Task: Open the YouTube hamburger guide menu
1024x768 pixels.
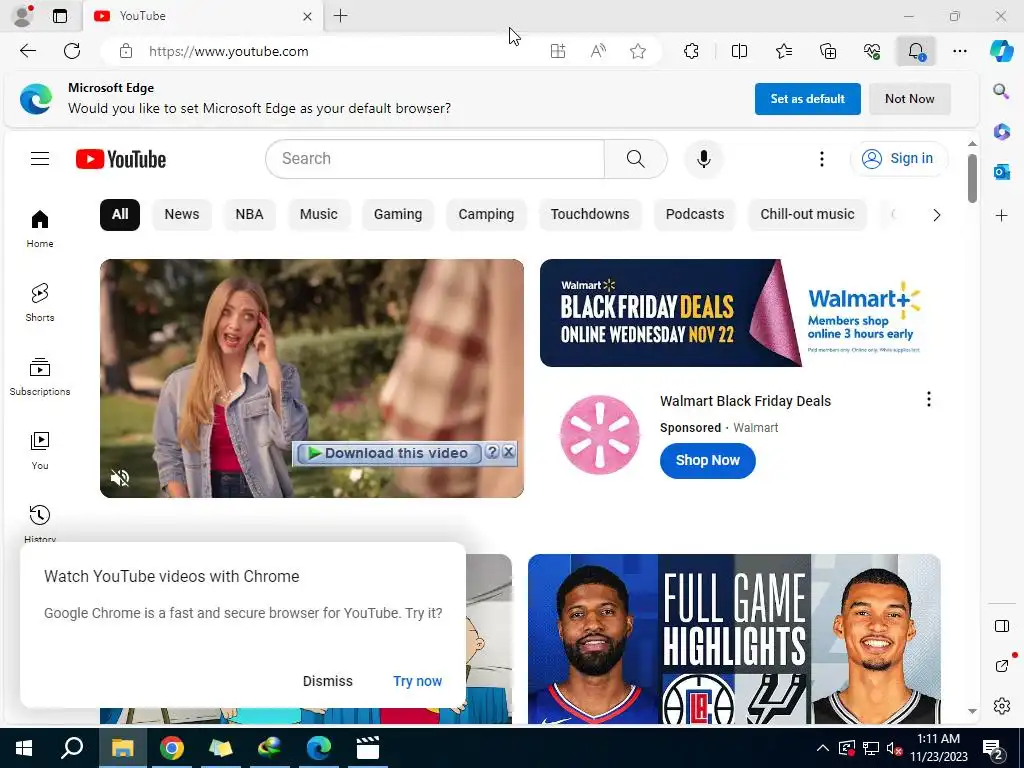Action: click(x=40, y=159)
